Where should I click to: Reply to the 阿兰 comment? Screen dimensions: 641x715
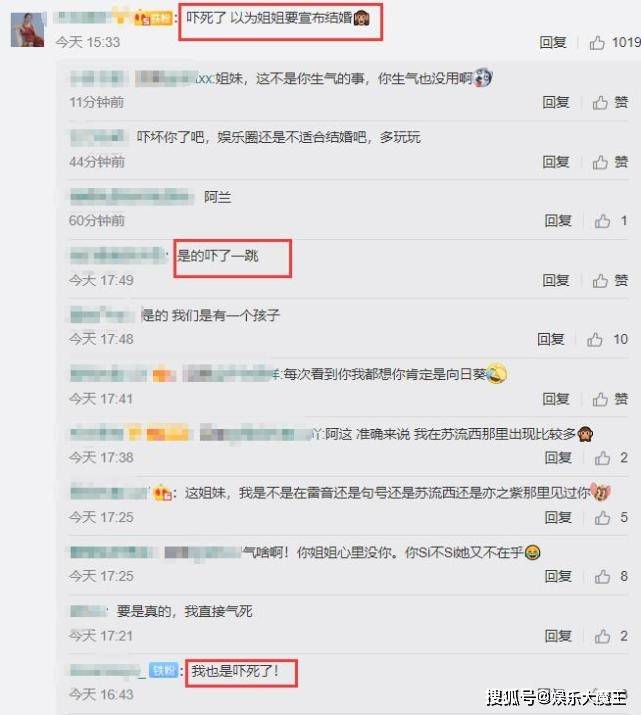point(558,221)
